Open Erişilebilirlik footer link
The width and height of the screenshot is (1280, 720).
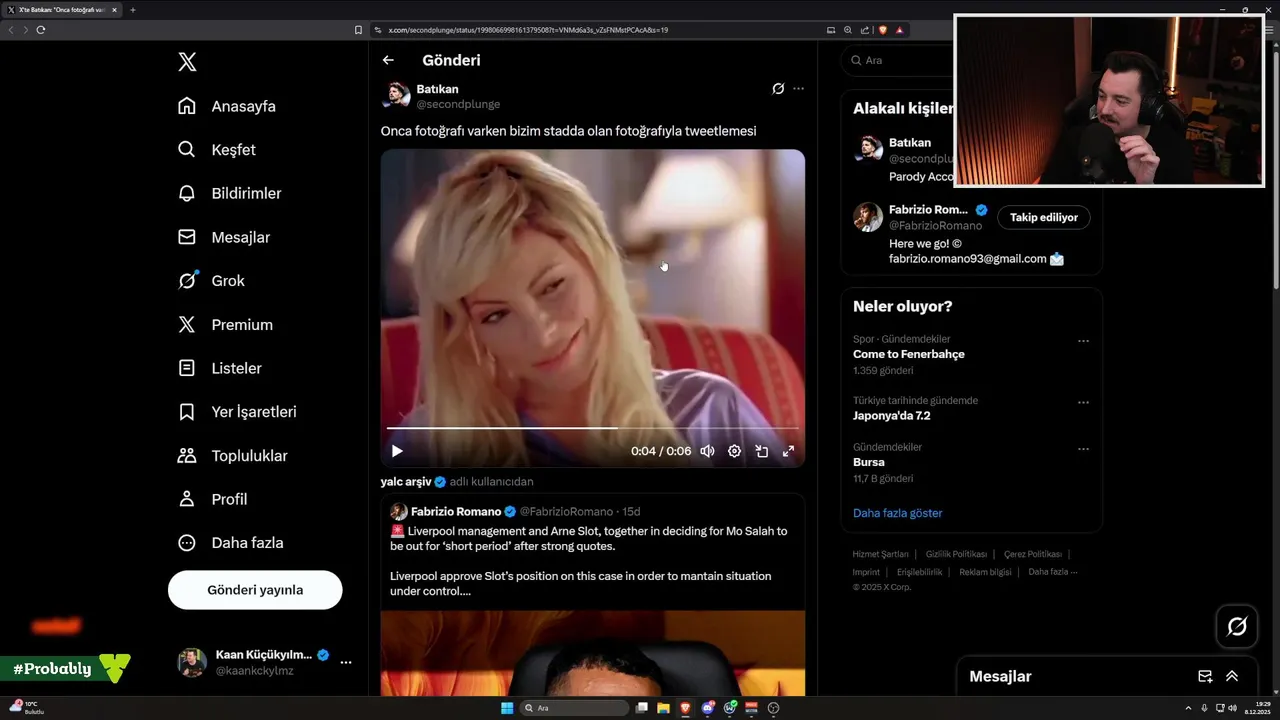point(919,572)
